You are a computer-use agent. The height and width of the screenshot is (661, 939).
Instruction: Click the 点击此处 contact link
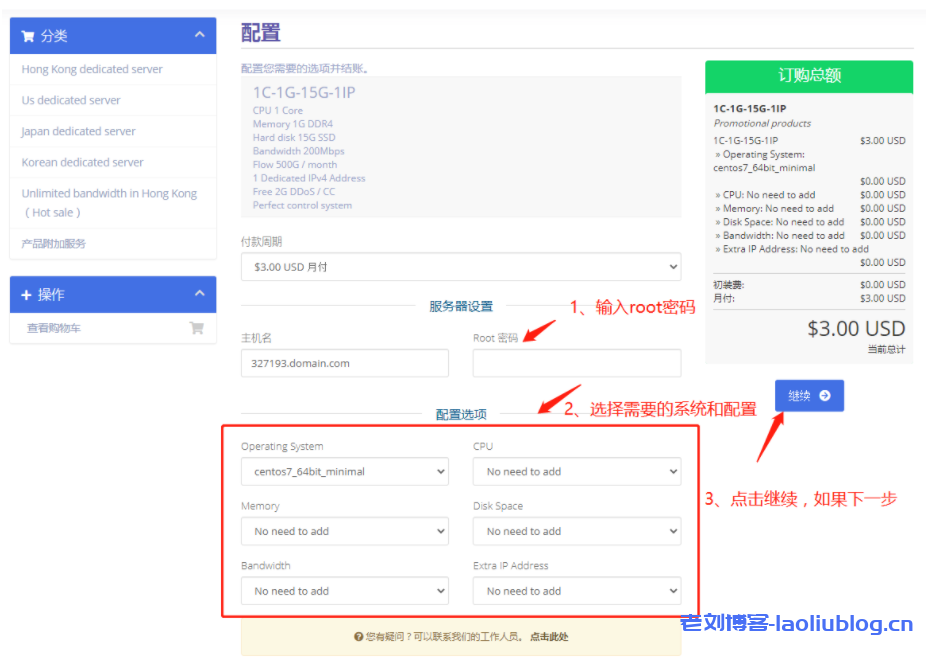click(549, 636)
